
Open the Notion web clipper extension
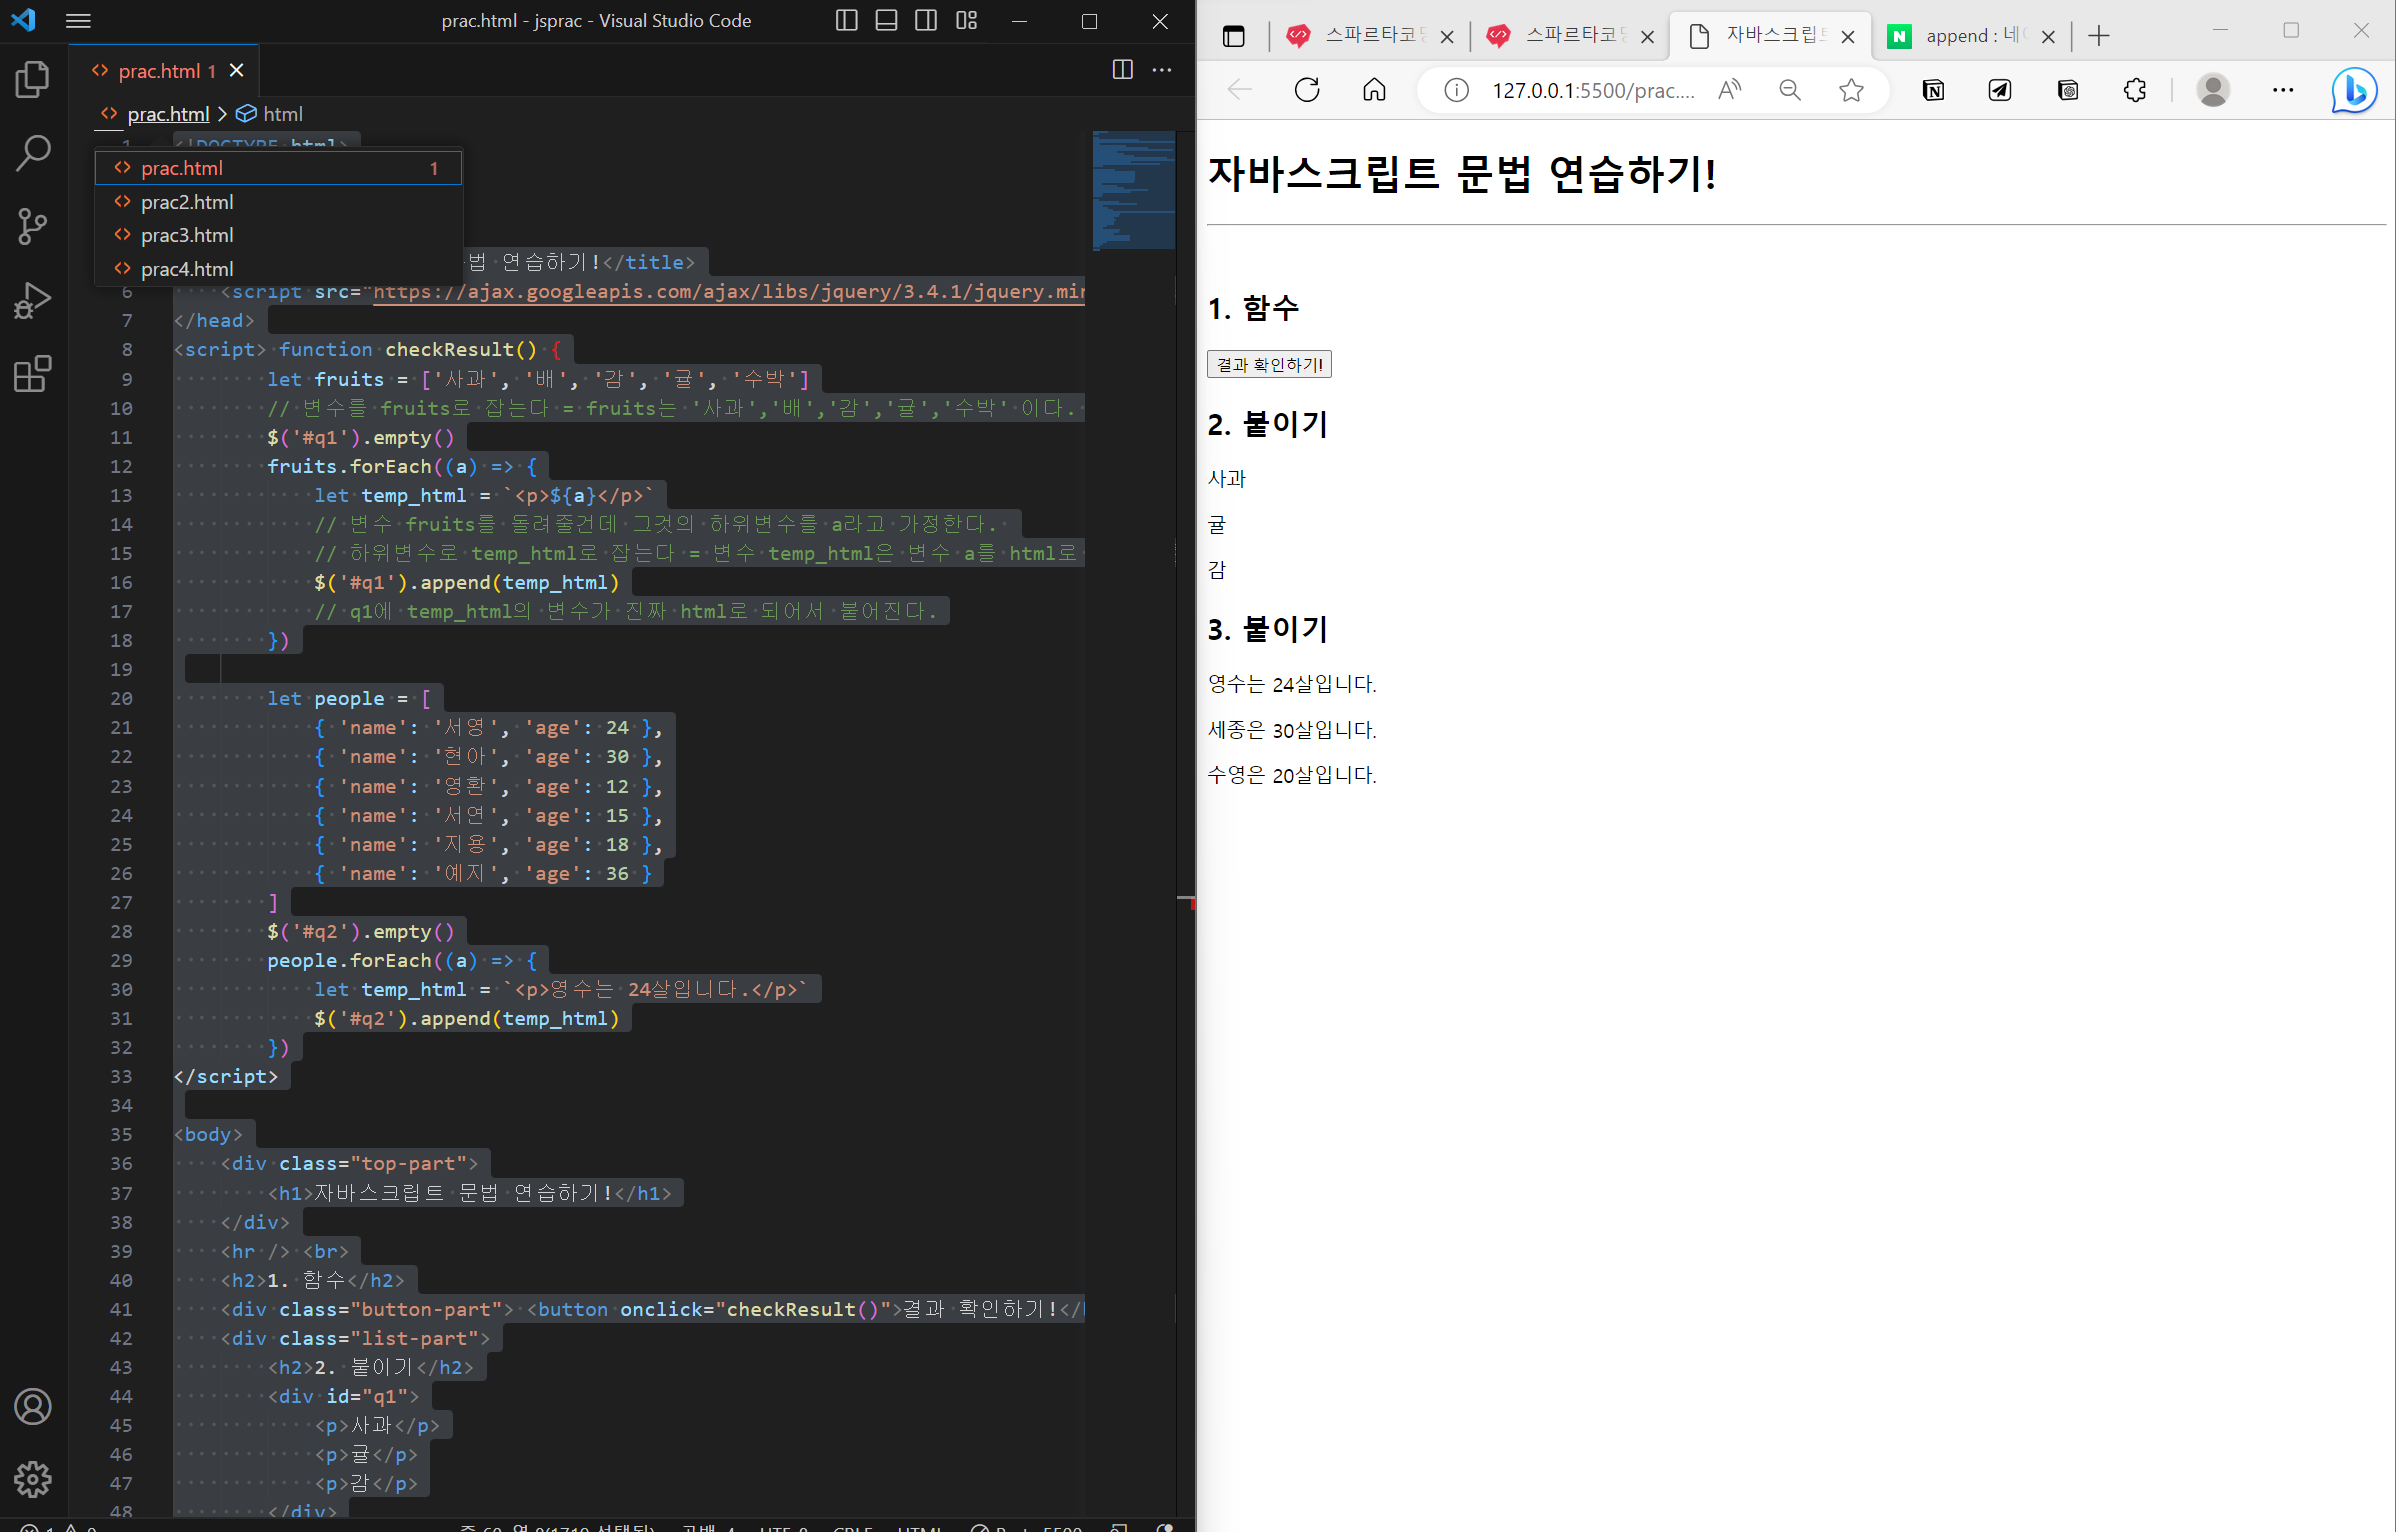click(1933, 90)
